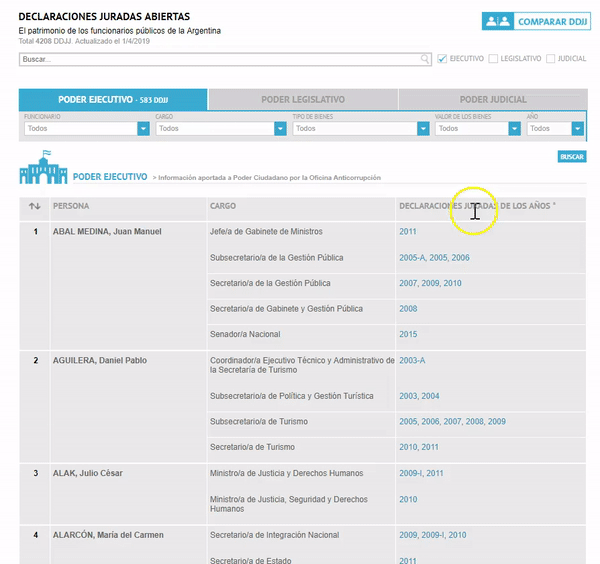Open the 2003-A declaration of Aguilera
This screenshot has width=600, height=564.
pos(412,360)
